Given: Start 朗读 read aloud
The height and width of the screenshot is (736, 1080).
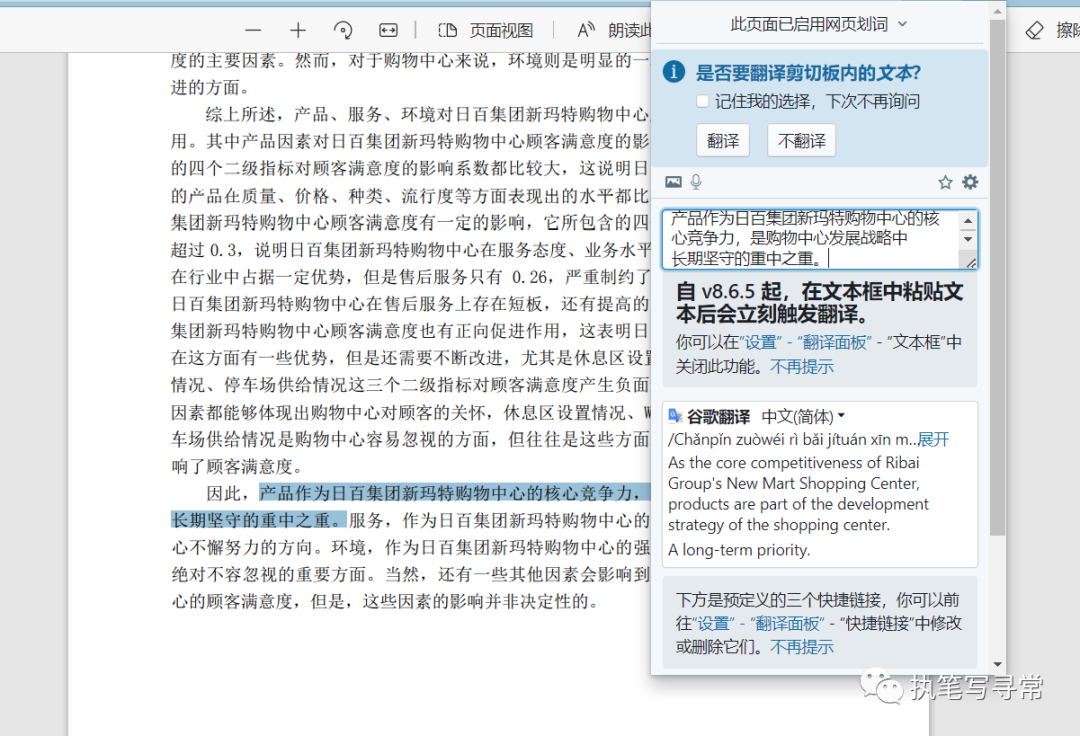Looking at the screenshot, I should point(614,30).
